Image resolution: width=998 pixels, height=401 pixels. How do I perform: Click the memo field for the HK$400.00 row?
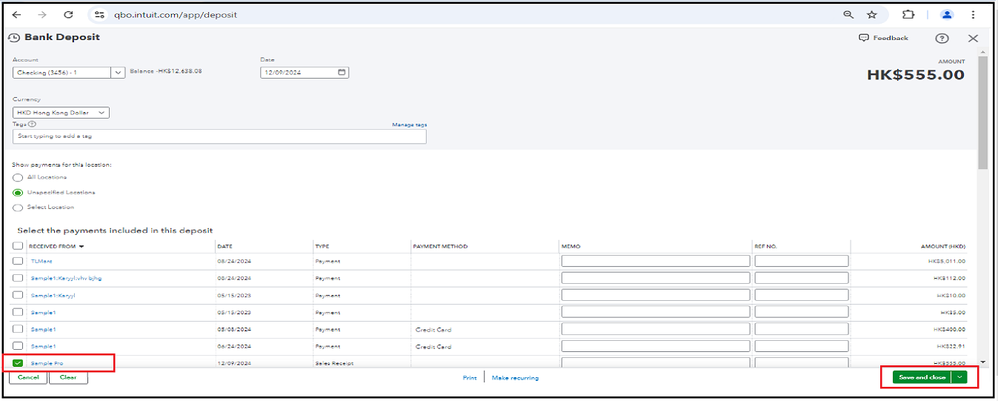(656, 329)
